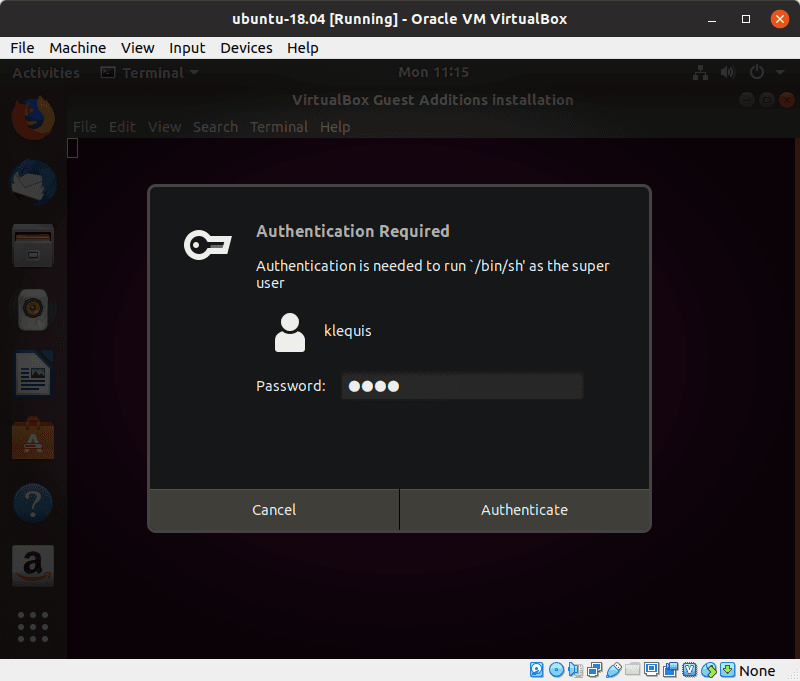Click the display settings status bar icon

(652, 670)
